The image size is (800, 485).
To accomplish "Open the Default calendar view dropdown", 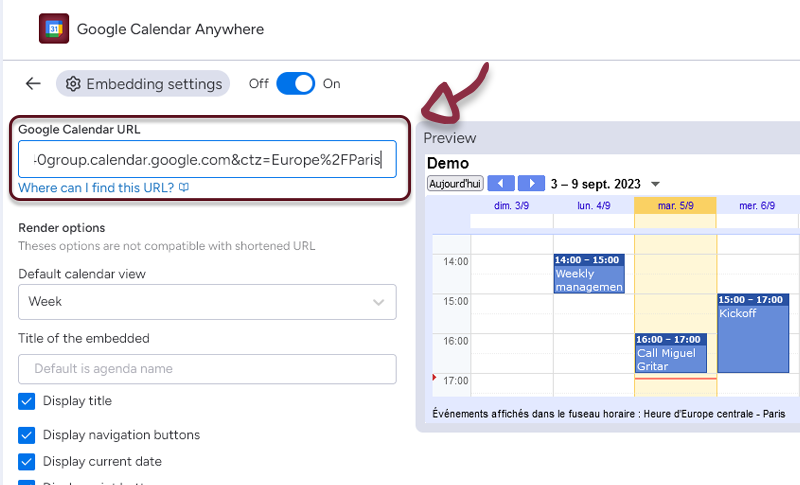I will click(x=207, y=301).
